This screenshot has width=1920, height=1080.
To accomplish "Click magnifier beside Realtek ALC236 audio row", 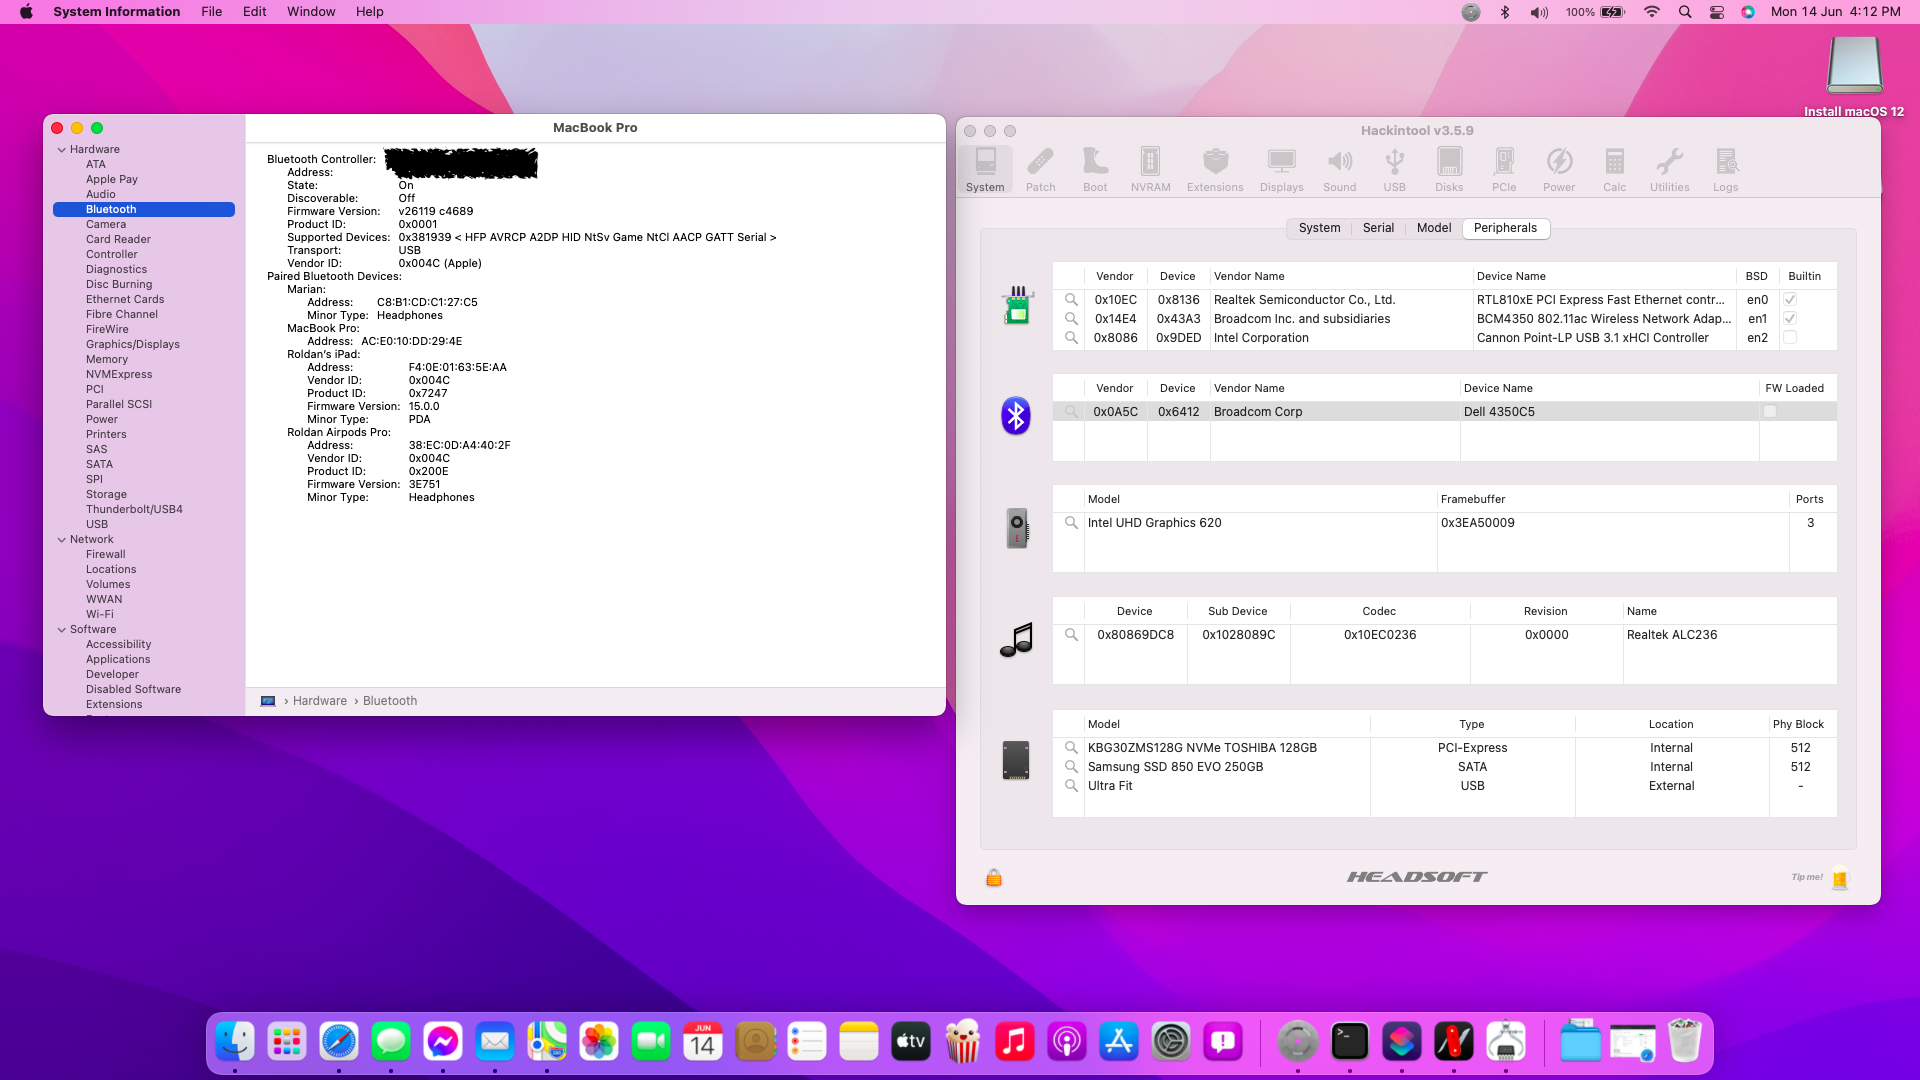I will tap(1071, 635).
